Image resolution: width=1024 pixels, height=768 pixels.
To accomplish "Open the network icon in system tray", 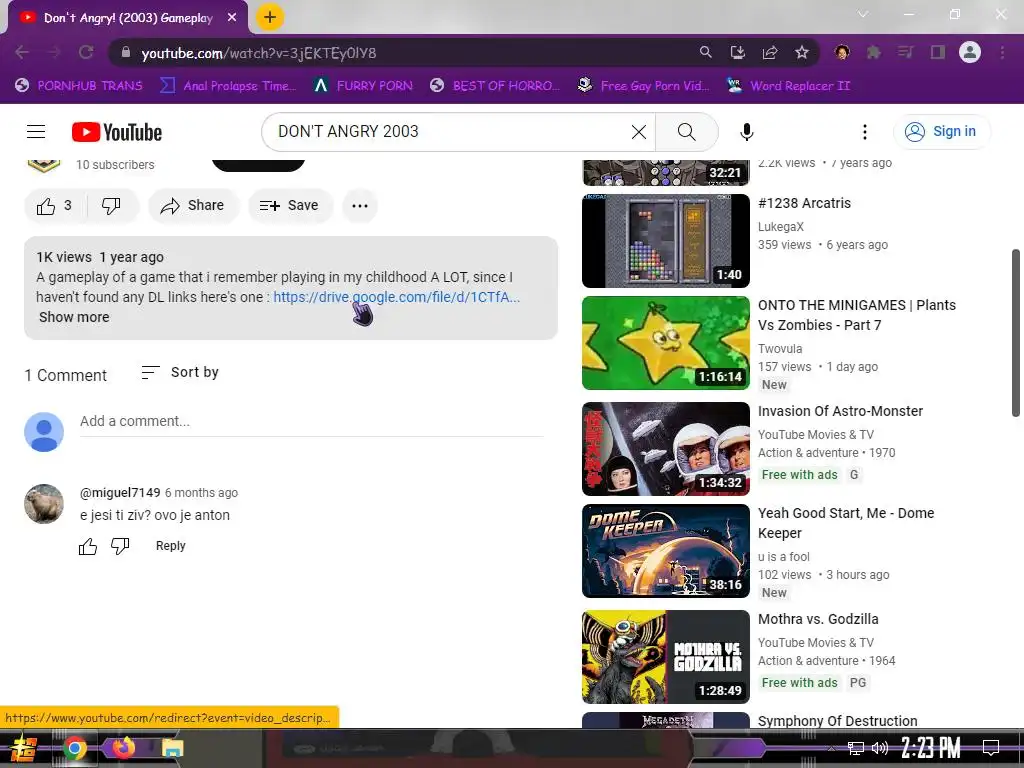I will (856, 748).
